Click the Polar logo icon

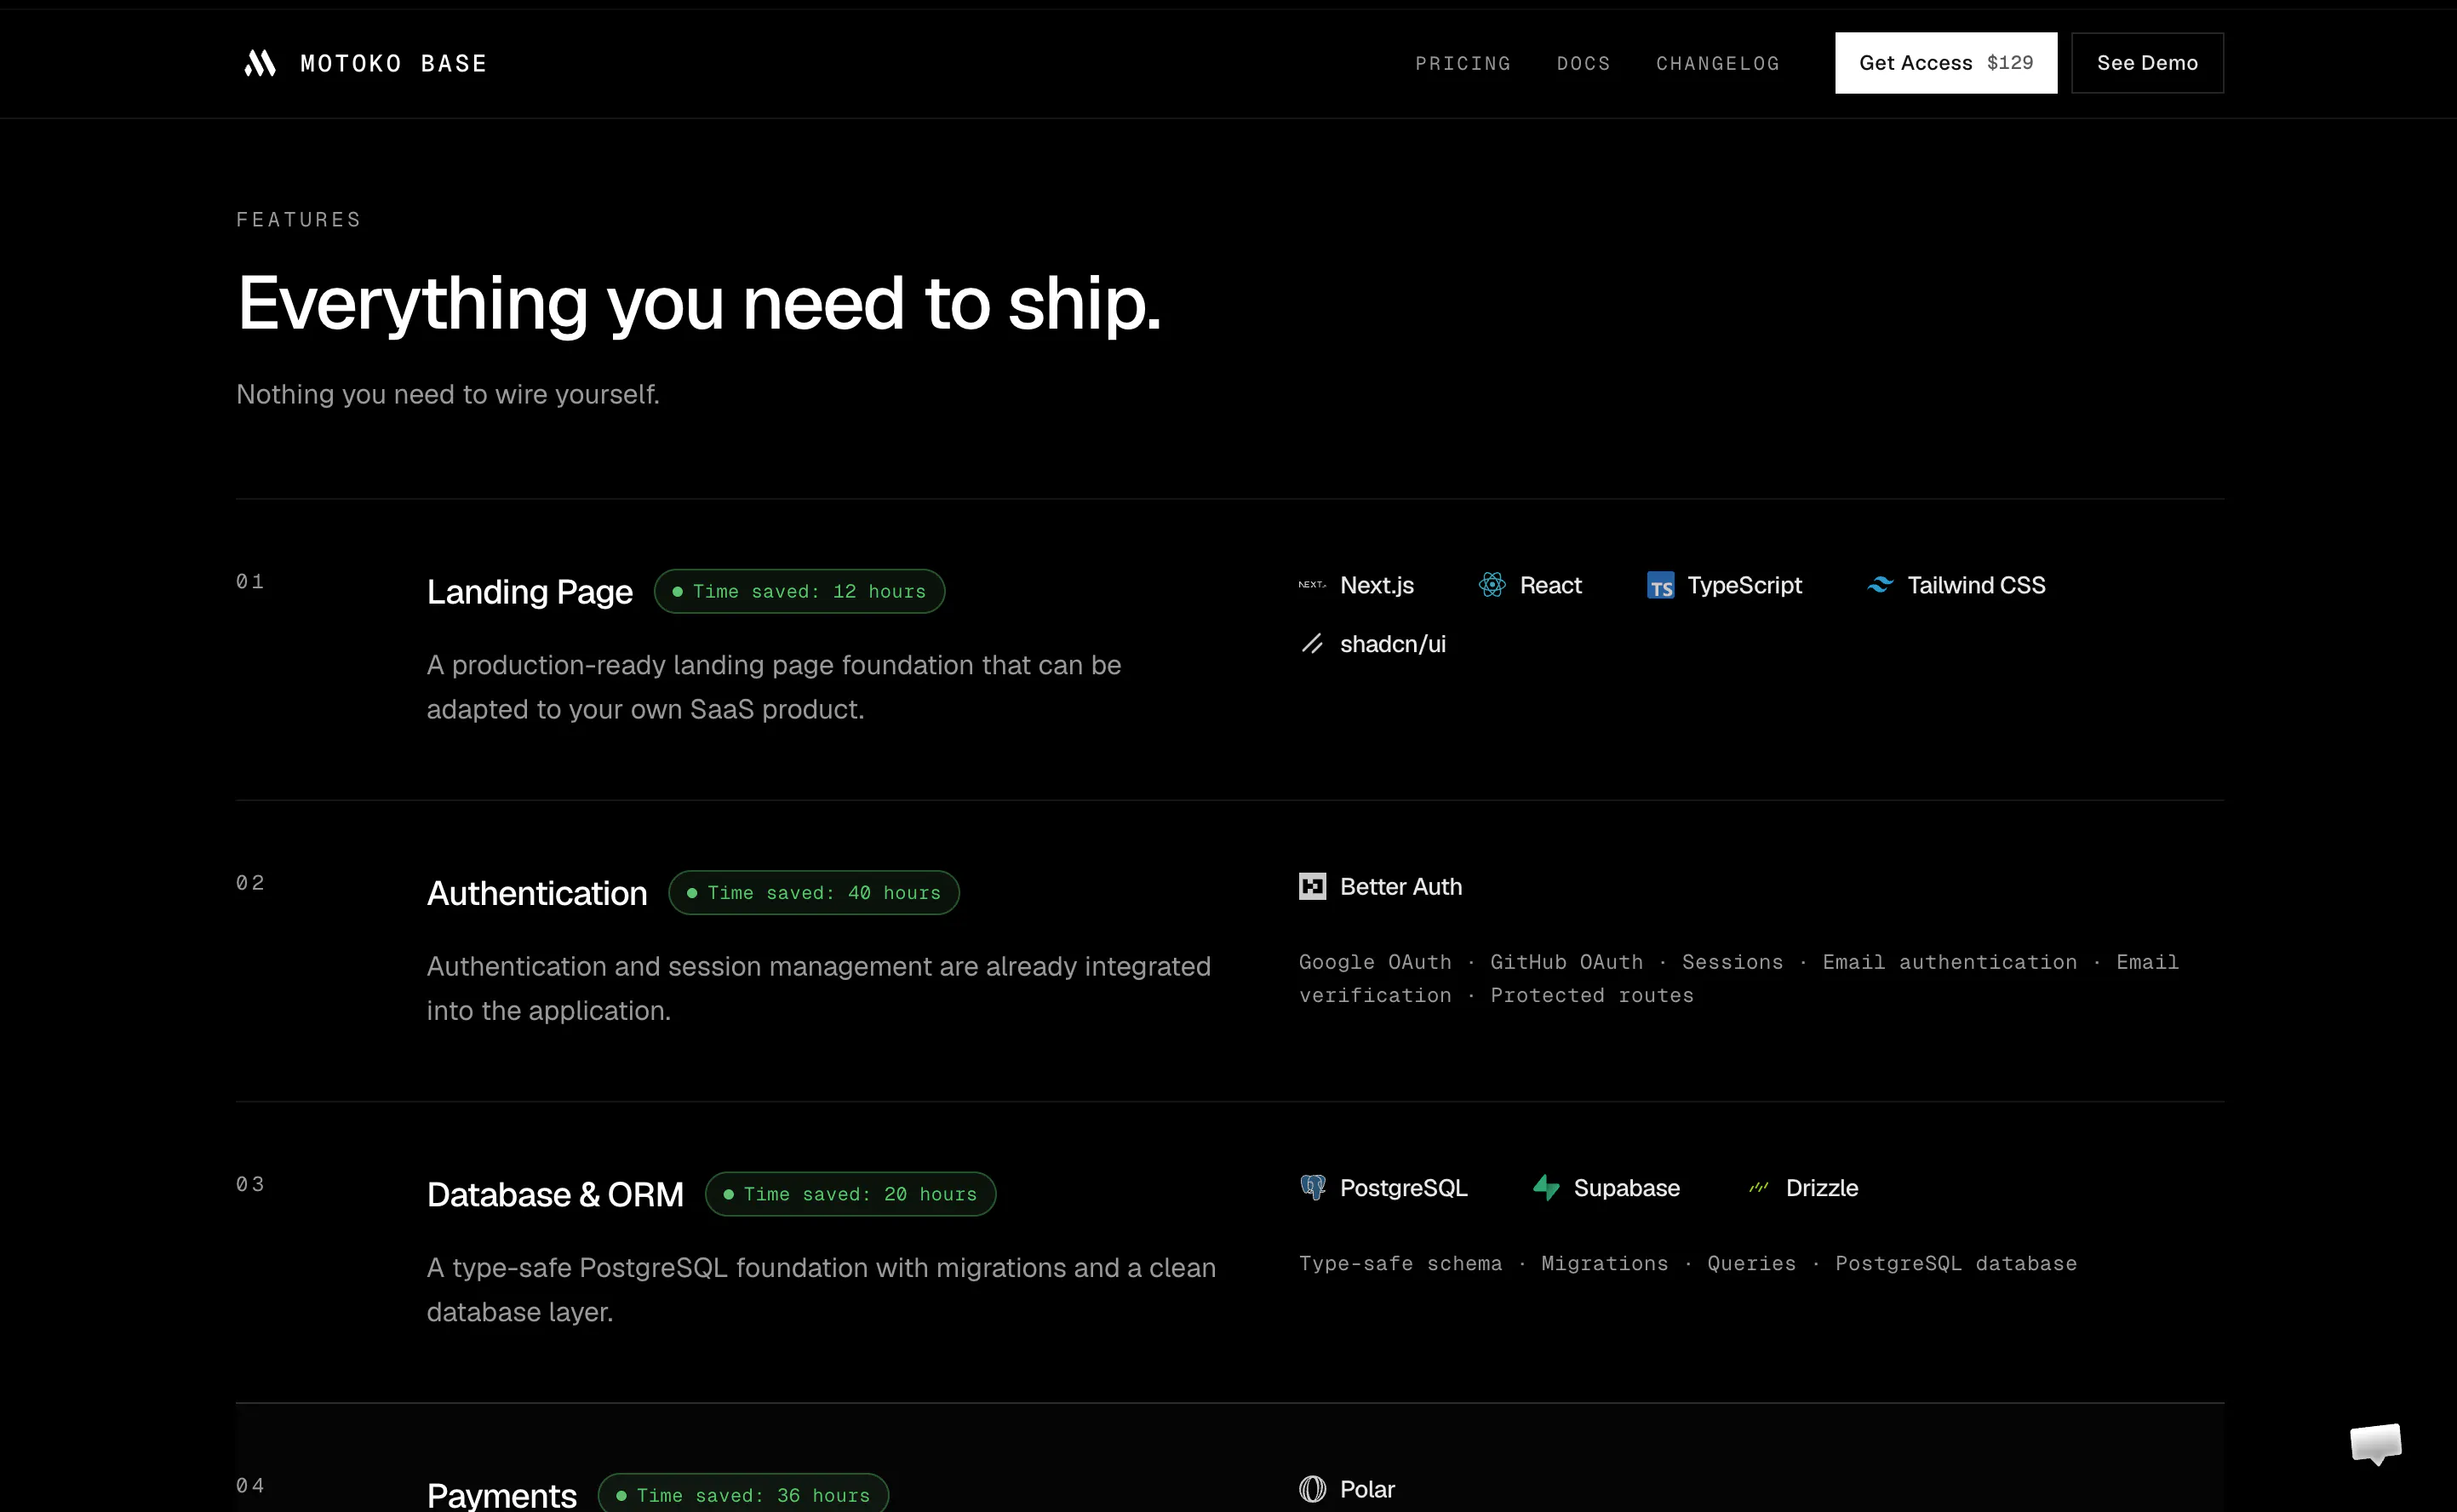[x=1312, y=1489]
